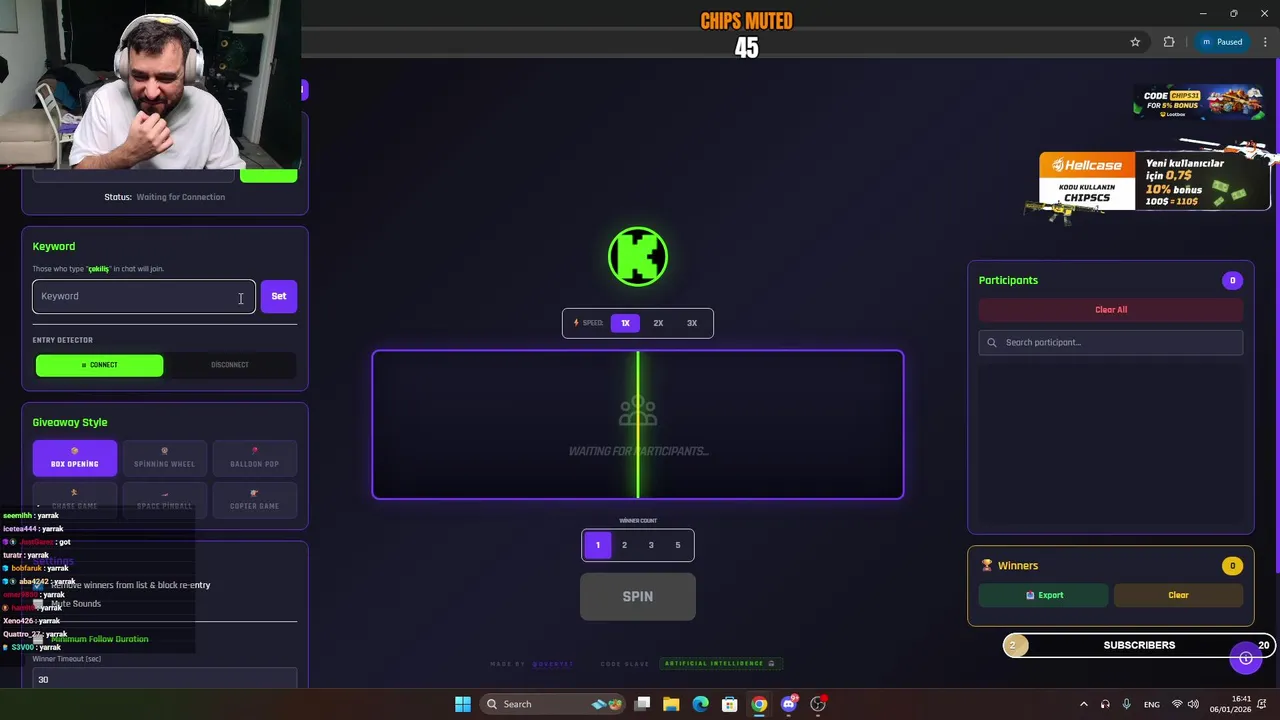This screenshot has height=720, width=1280.
Task: Open File Explorer from the taskbar
Action: pos(671,704)
